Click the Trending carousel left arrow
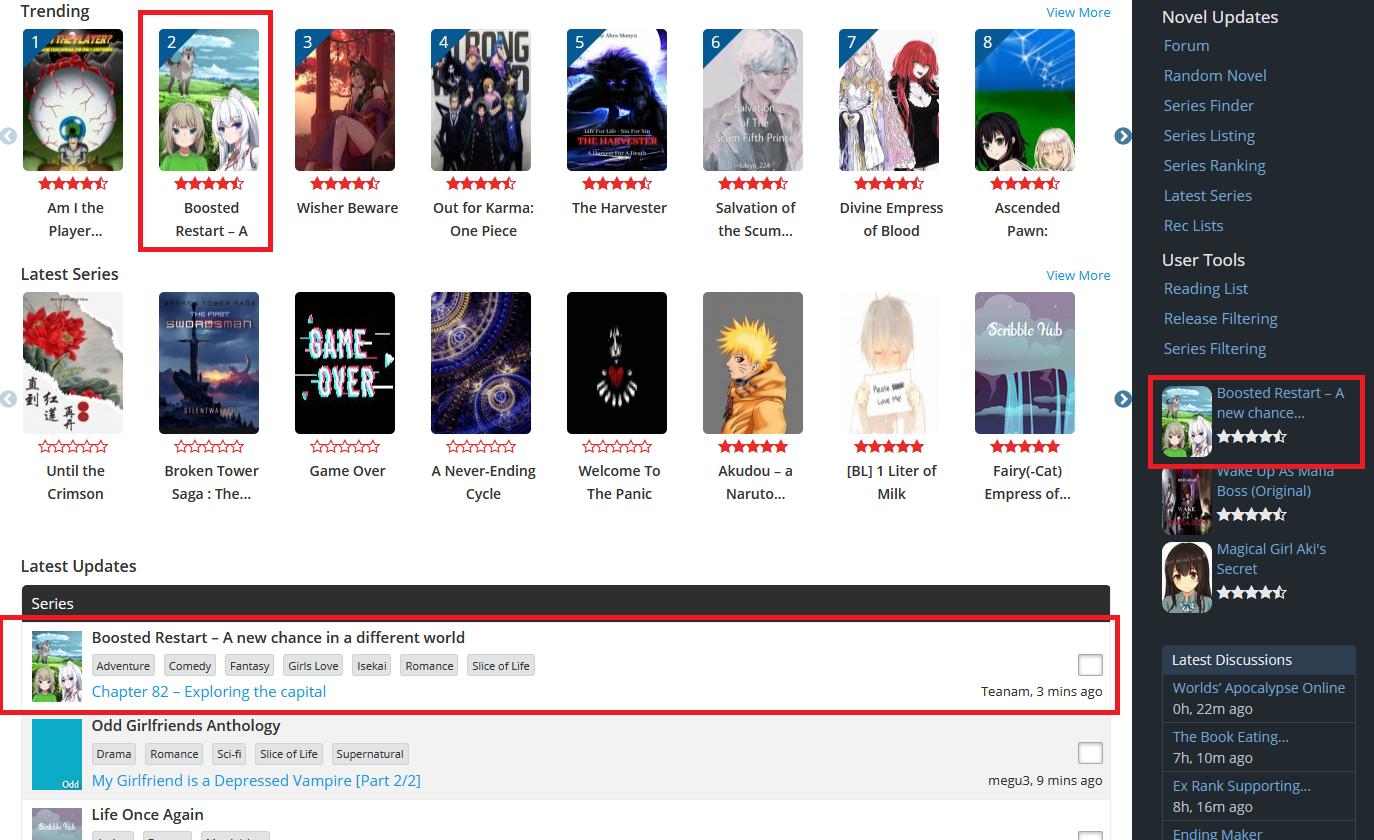Image resolution: width=1374 pixels, height=840 pixels. 9,136
